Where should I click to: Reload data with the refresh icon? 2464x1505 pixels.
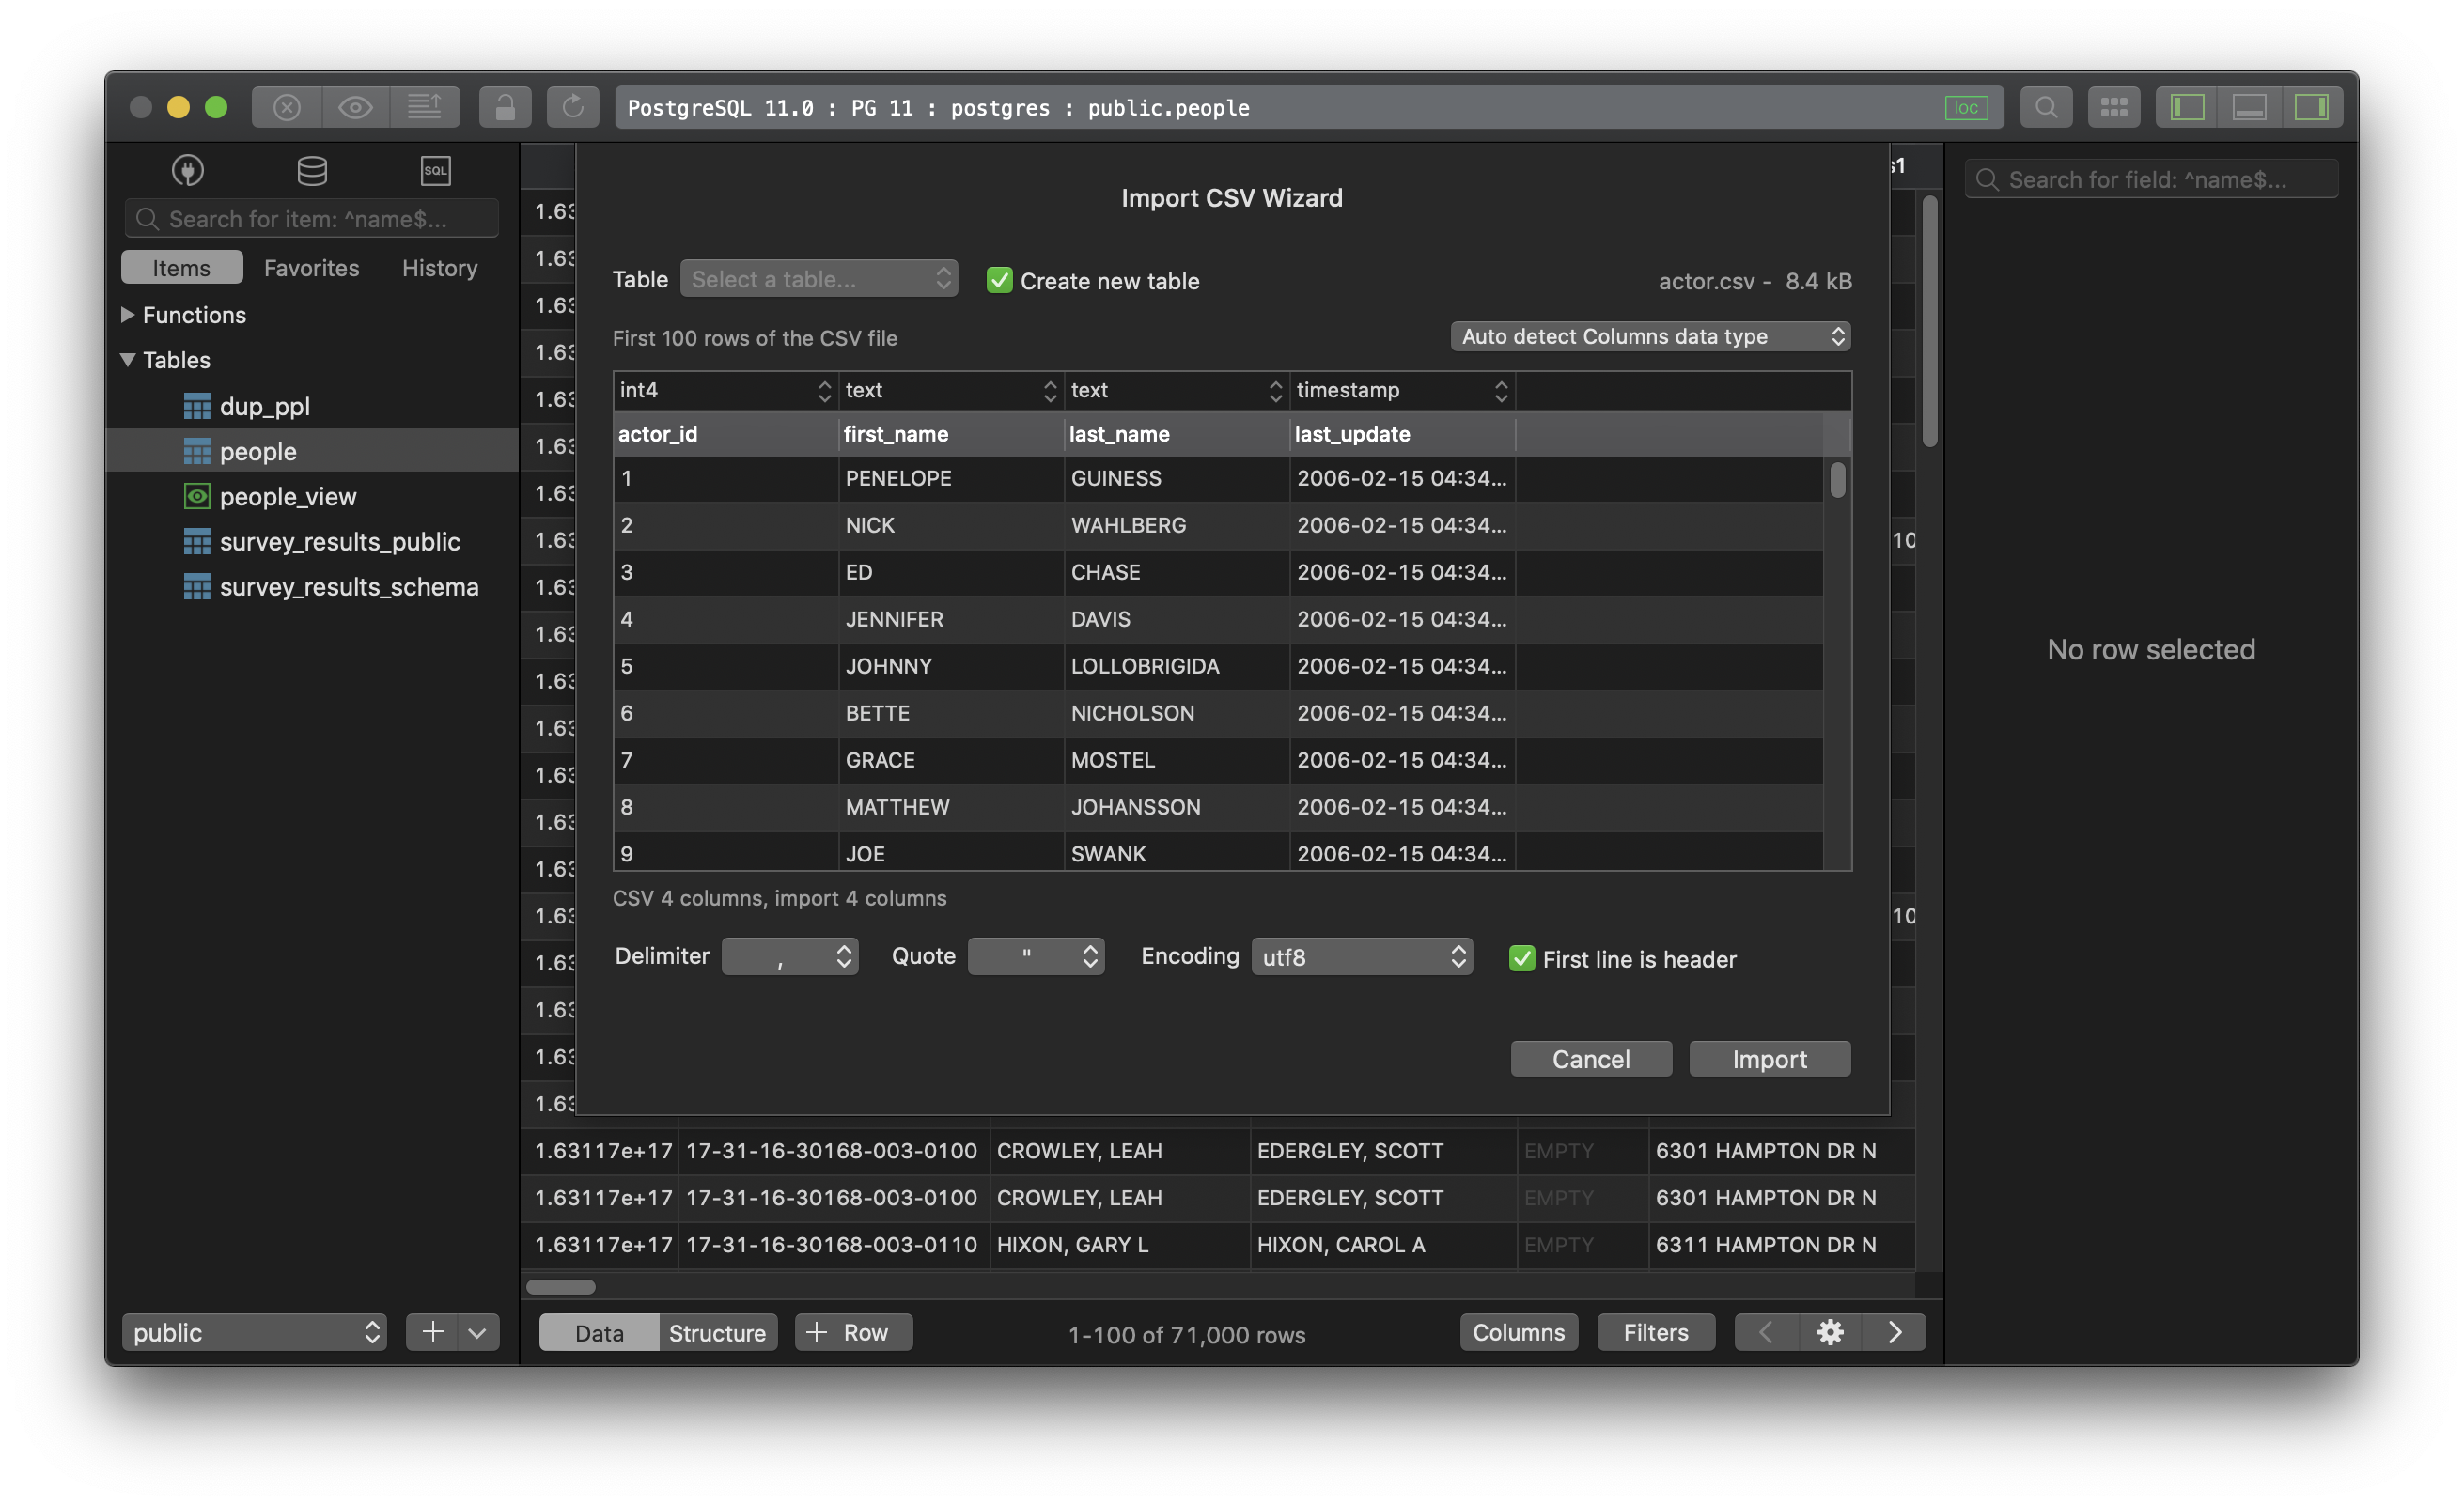coord(573,107)
